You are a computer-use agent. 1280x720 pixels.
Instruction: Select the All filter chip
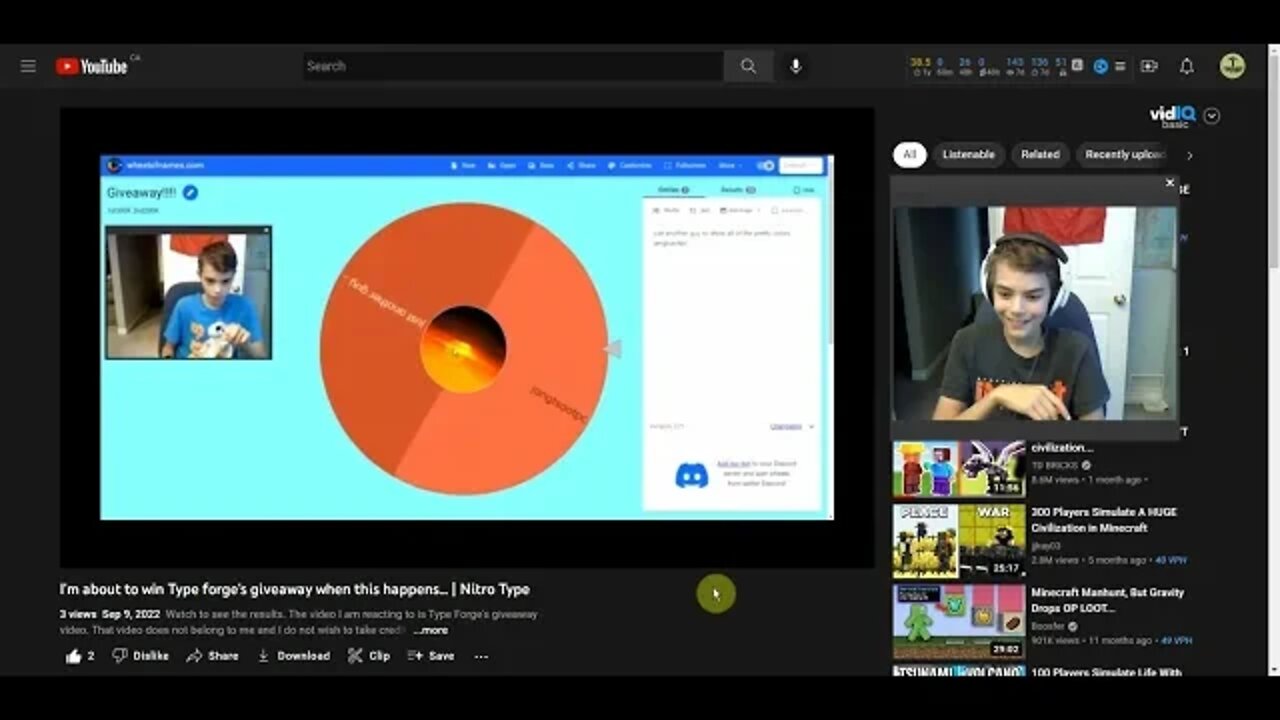pos(909,155)
